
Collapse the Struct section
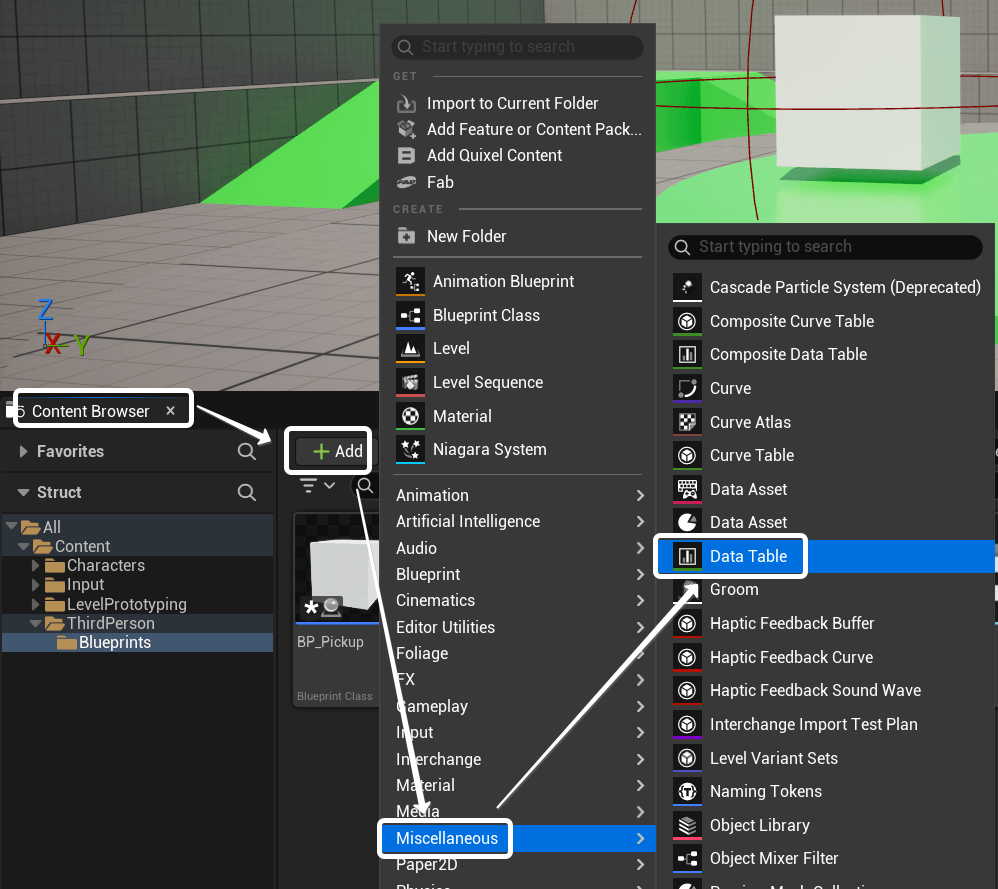coord(24,493)
